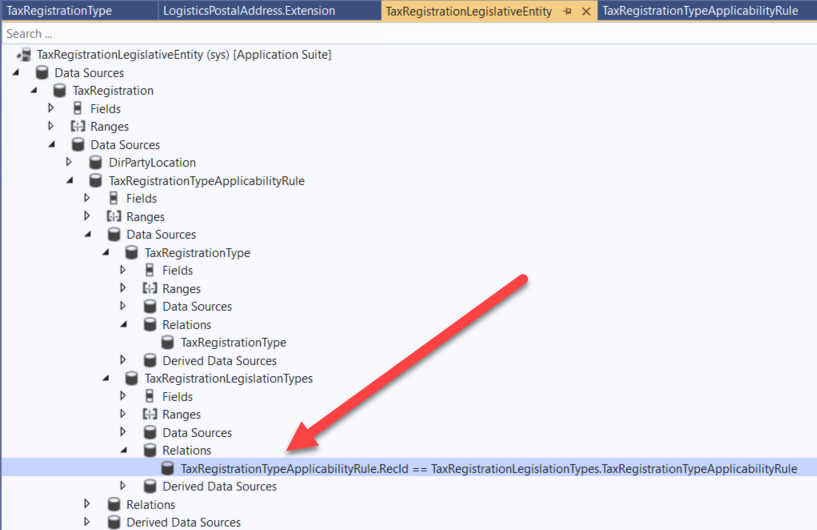The image size is (817, 530).
Task: Select the TaxRegistrationLegislativeEntity tab
Action: click(468, 11)
